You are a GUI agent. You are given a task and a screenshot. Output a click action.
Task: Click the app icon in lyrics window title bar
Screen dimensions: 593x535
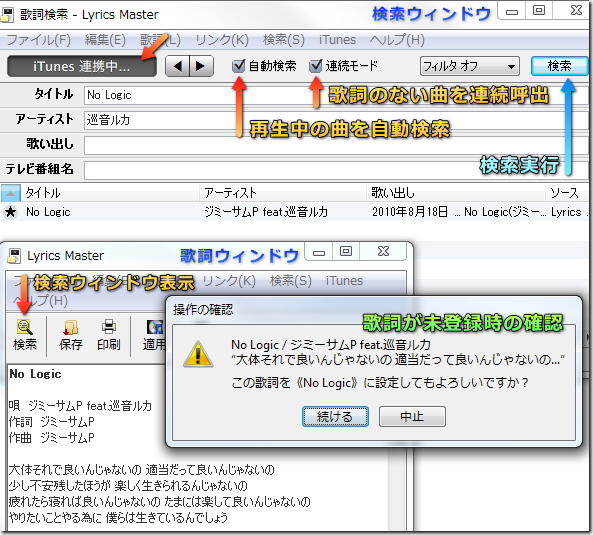(x=14, y=256)
